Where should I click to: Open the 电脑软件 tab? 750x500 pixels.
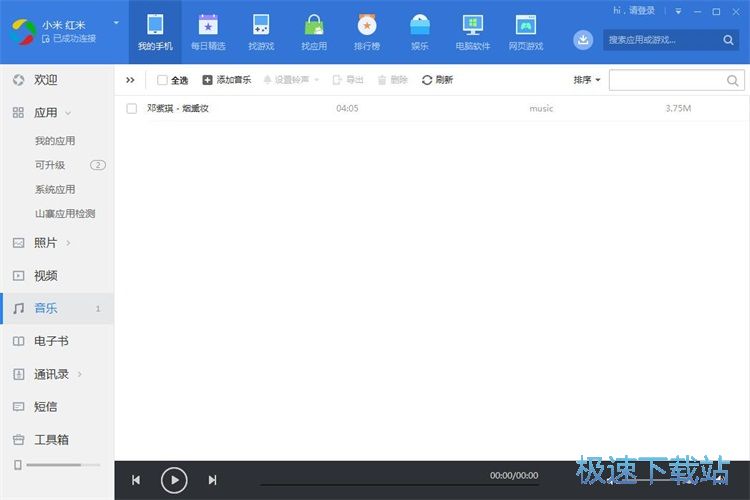pyautogui.click(x=473, y=32)
